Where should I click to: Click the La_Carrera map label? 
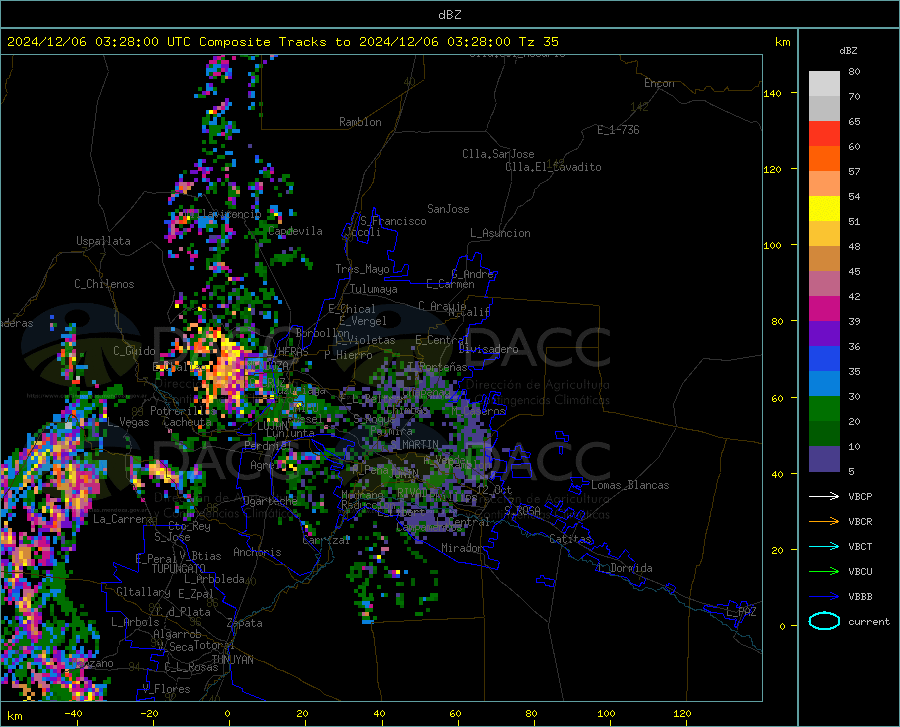click(123, 519)
